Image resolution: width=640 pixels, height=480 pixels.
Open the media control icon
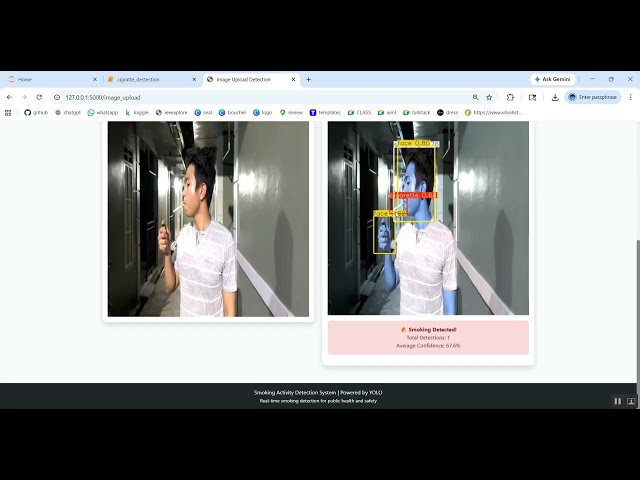click(x=532, y=97)
